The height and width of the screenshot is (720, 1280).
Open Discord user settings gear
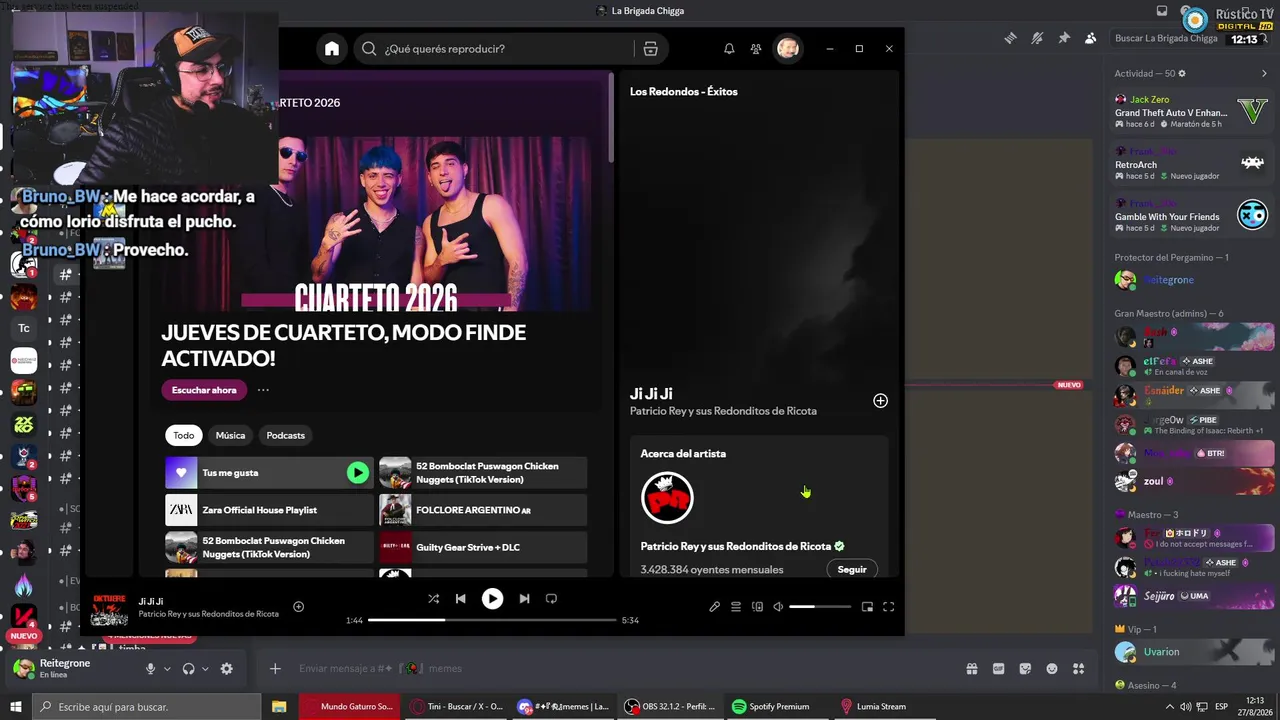click(226, 669)
